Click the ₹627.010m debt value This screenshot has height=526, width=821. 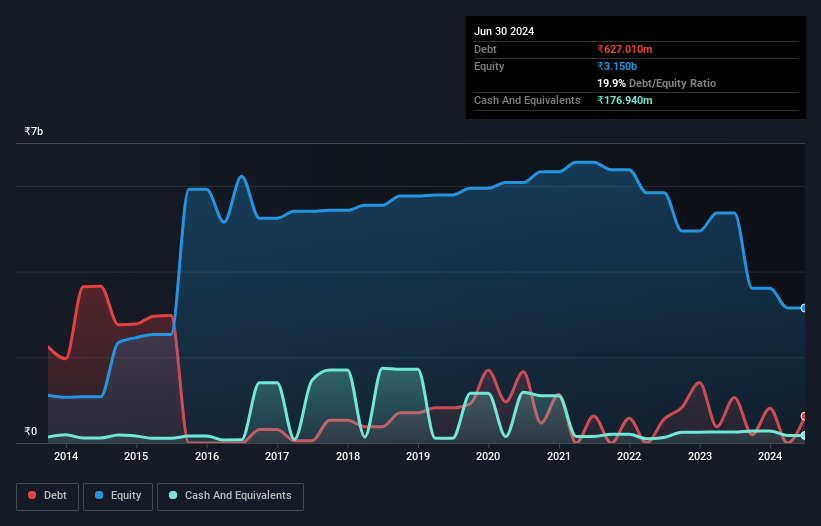625,49
